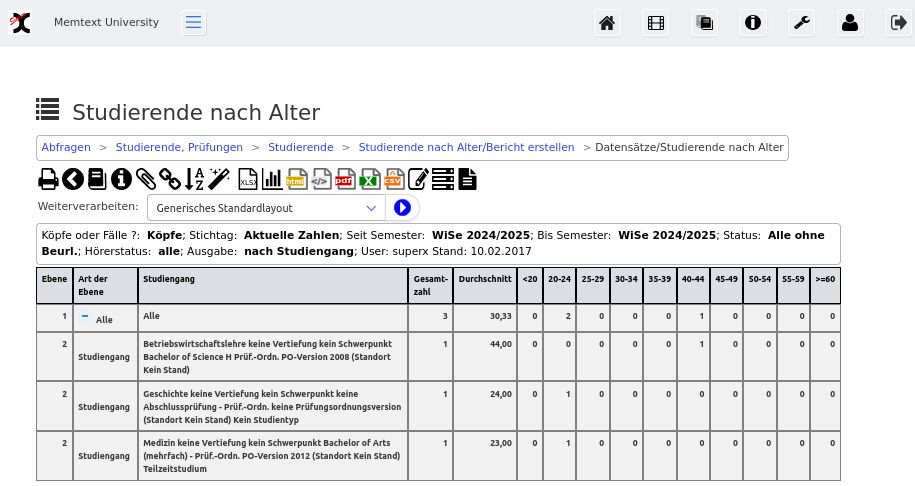This screenshot has height=486, width=915.
Task: Click the Home icon in top bar
Action: 605,23
